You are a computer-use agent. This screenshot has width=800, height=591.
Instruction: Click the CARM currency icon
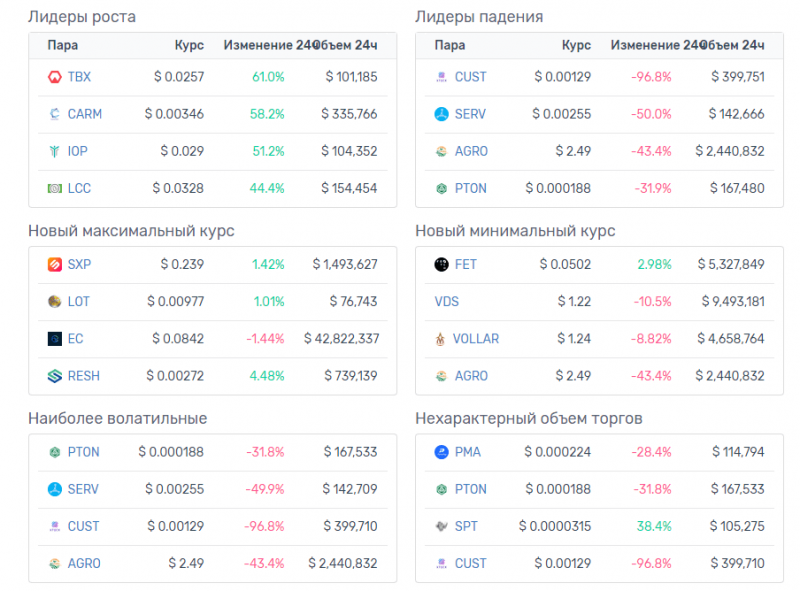click(53, 114)
